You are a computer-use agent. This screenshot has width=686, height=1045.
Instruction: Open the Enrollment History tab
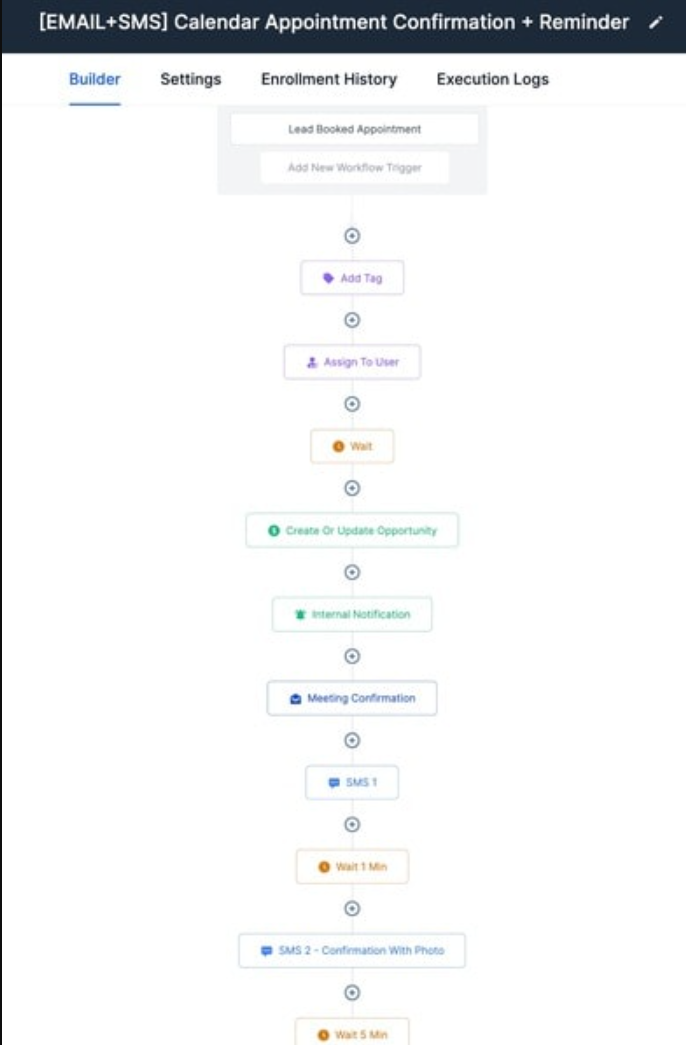pyautogui.click(x=329, y=80)
